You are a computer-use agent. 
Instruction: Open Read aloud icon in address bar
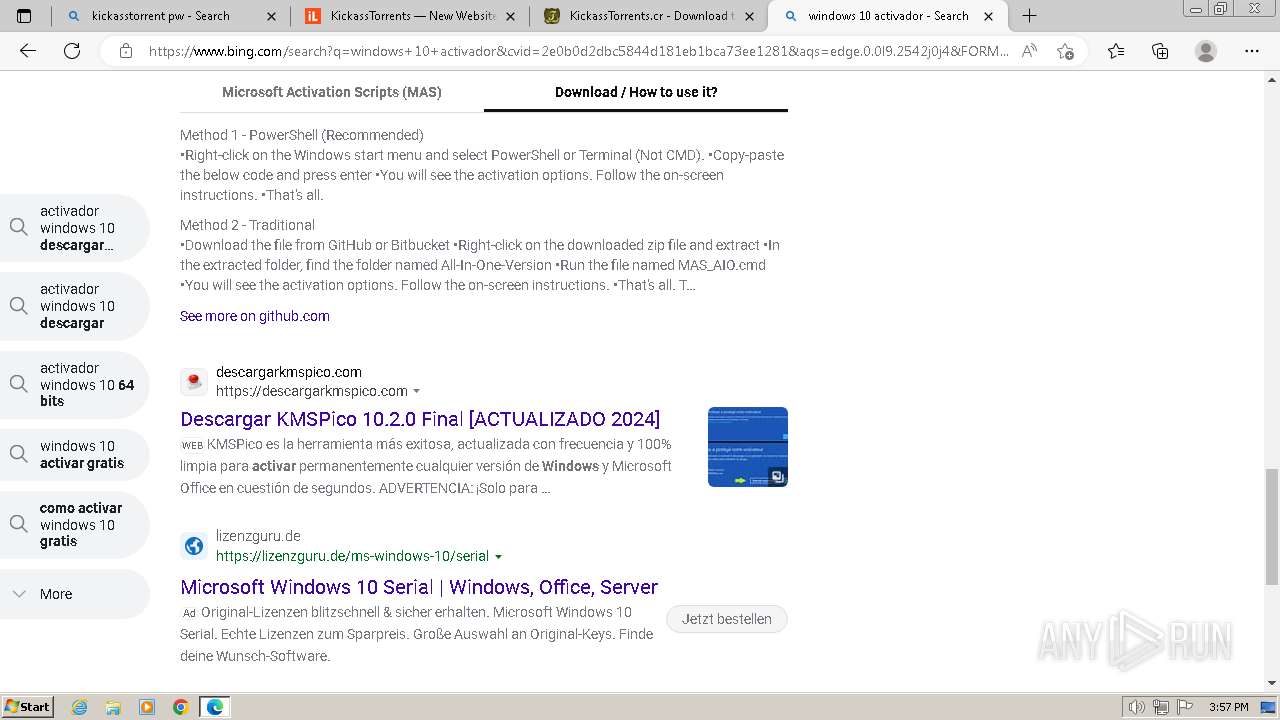tap(1029, 51)
